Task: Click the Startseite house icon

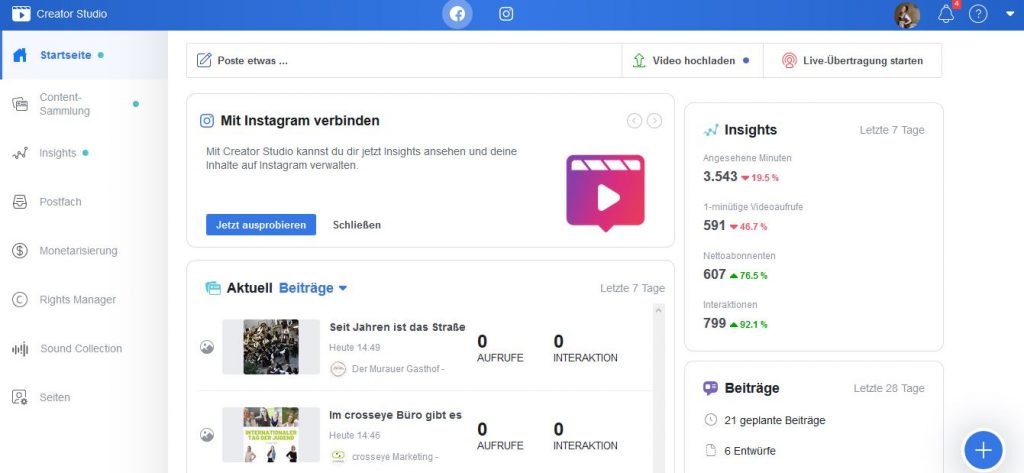Action: (20, 55)
